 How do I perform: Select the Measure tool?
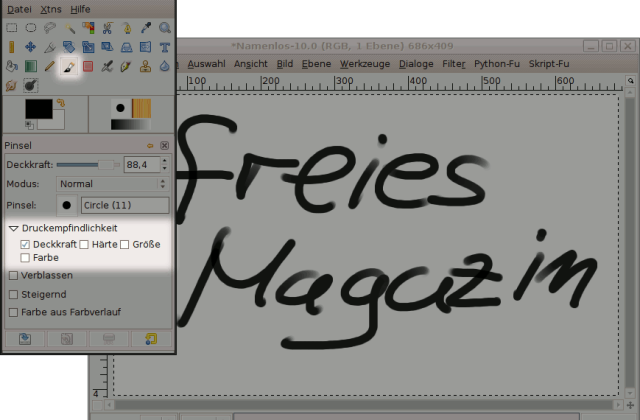11,47
